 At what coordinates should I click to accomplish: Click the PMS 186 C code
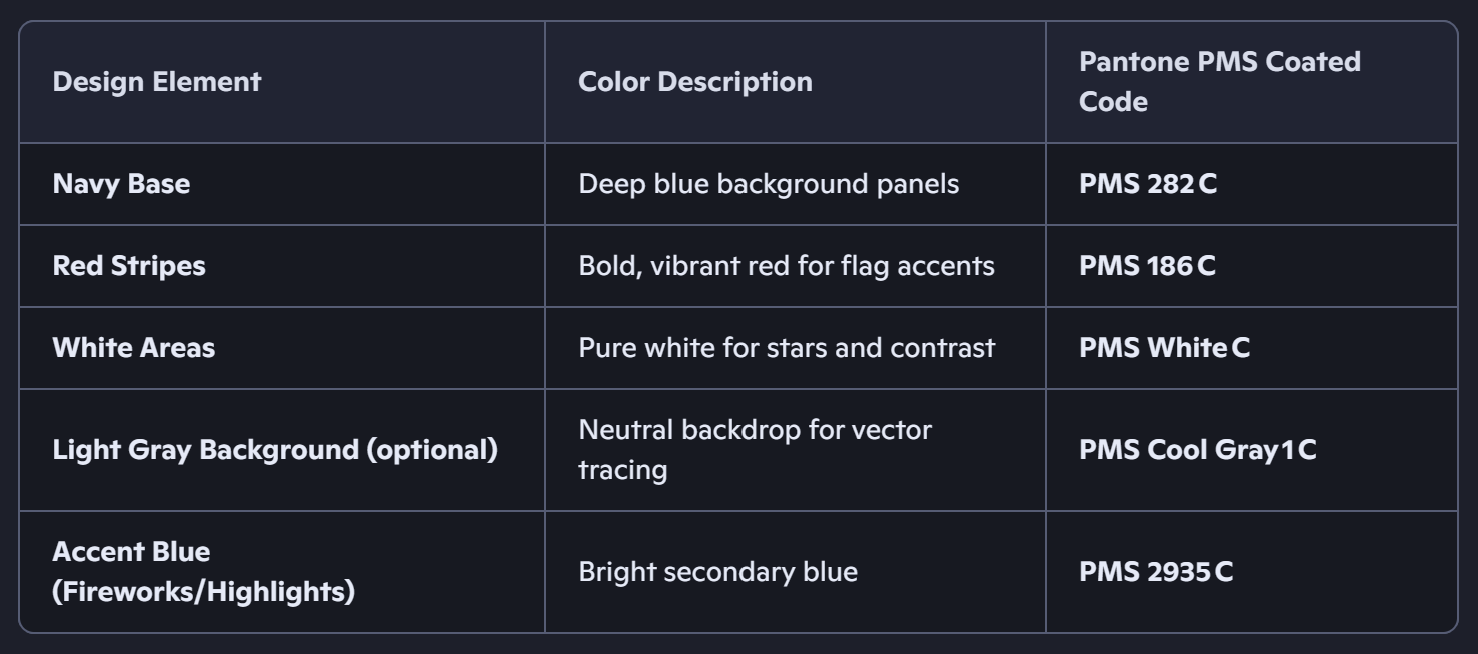1147,266
